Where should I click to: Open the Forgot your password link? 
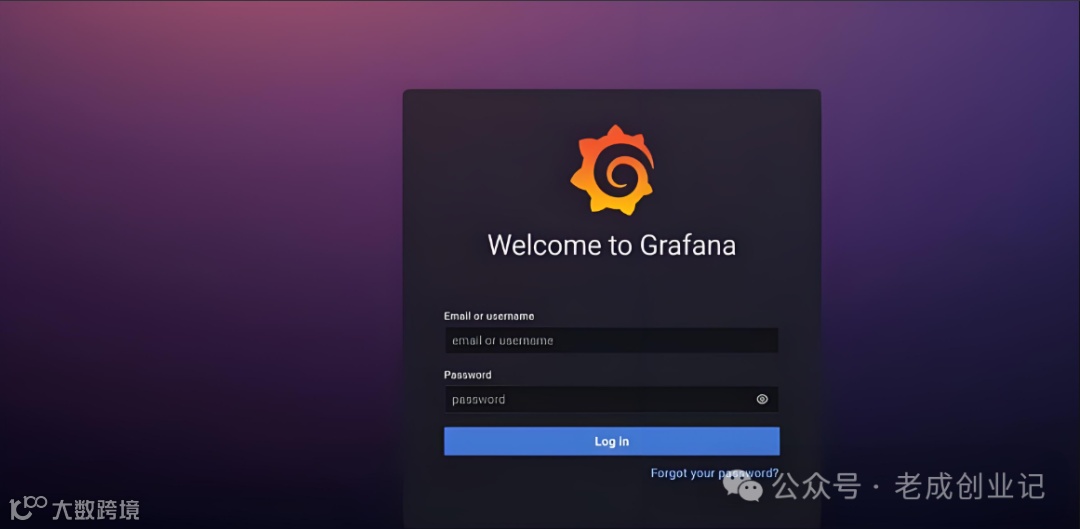pyautogui.click(x=714, y=474)
